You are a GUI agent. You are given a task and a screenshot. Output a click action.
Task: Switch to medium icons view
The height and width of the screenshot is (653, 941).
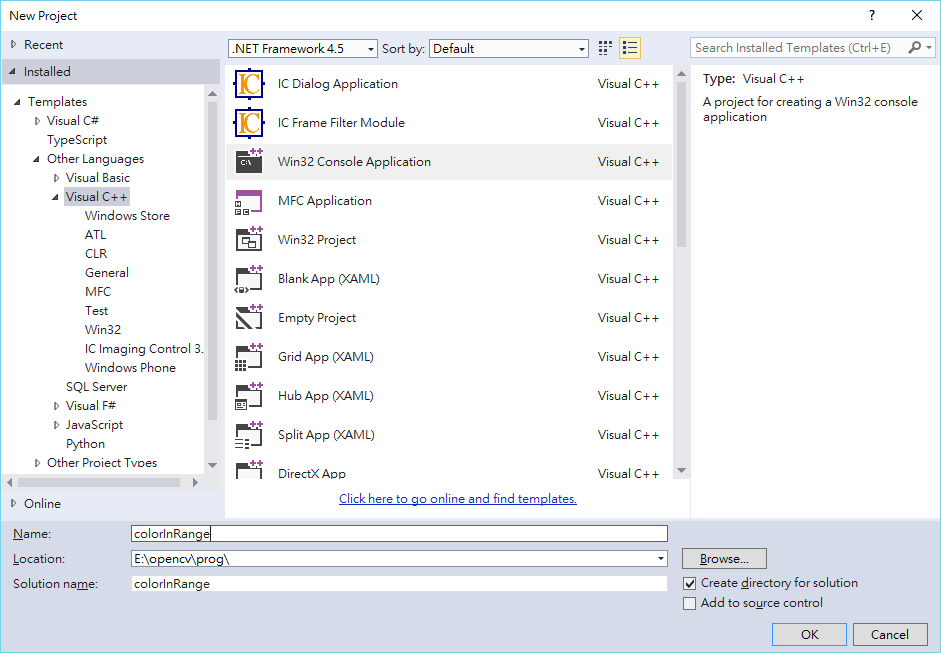[605, 48]
